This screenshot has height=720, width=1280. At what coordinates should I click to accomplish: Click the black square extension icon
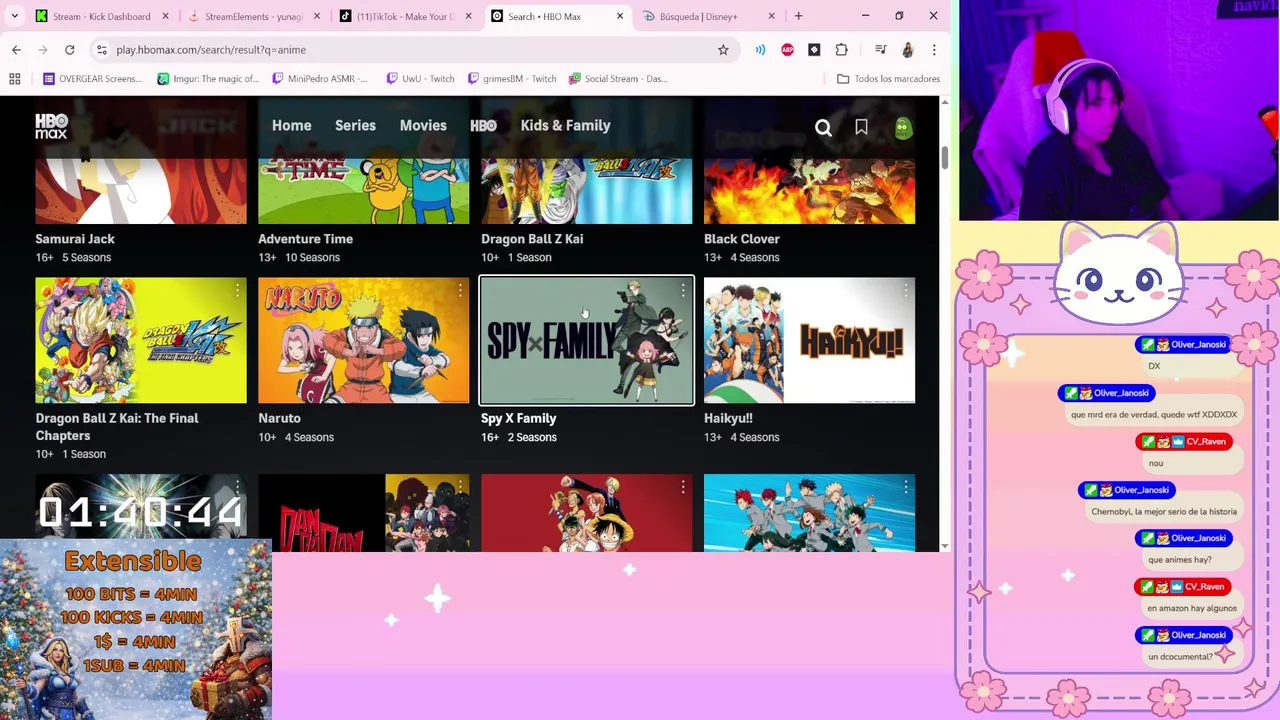pyautogui.click(x=814, y=49)
